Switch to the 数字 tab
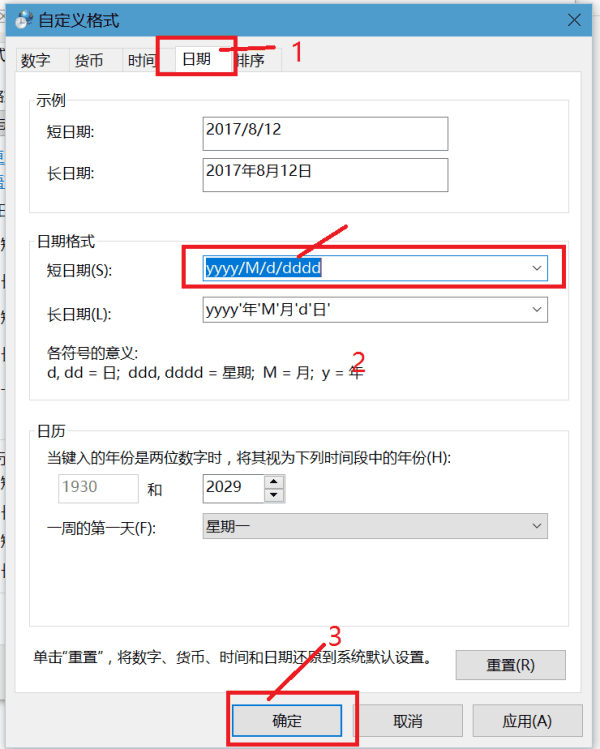Screen dimensions: 600x749 [x=36, y=61]
